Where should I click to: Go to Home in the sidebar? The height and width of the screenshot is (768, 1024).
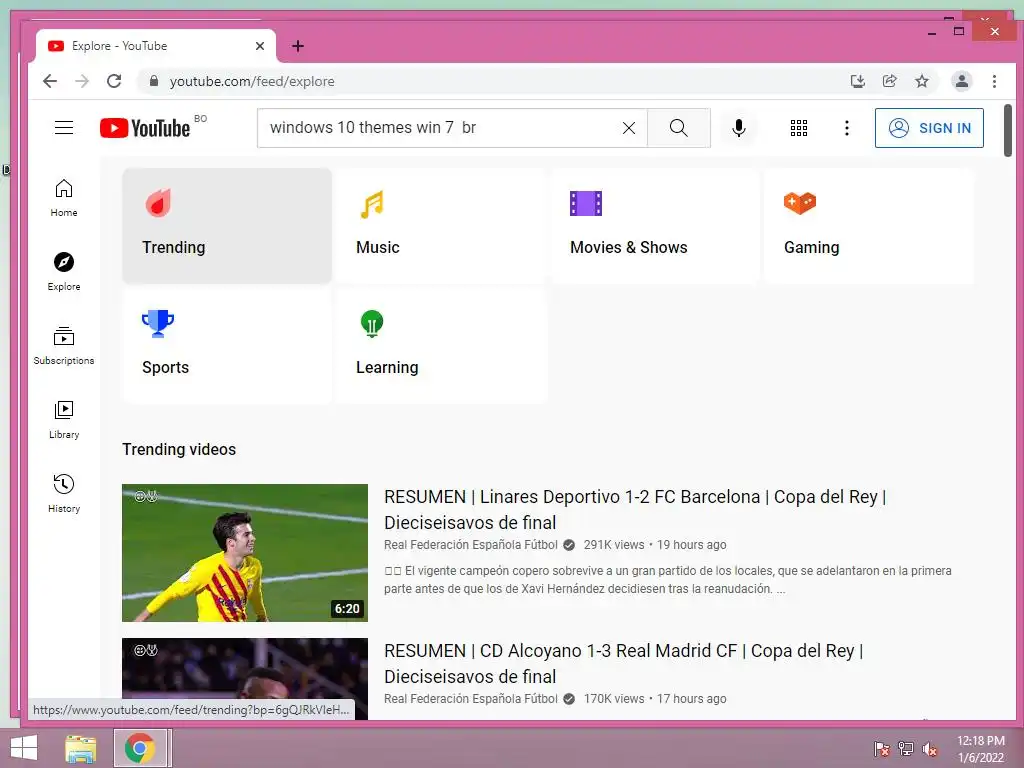click(64, 198)
